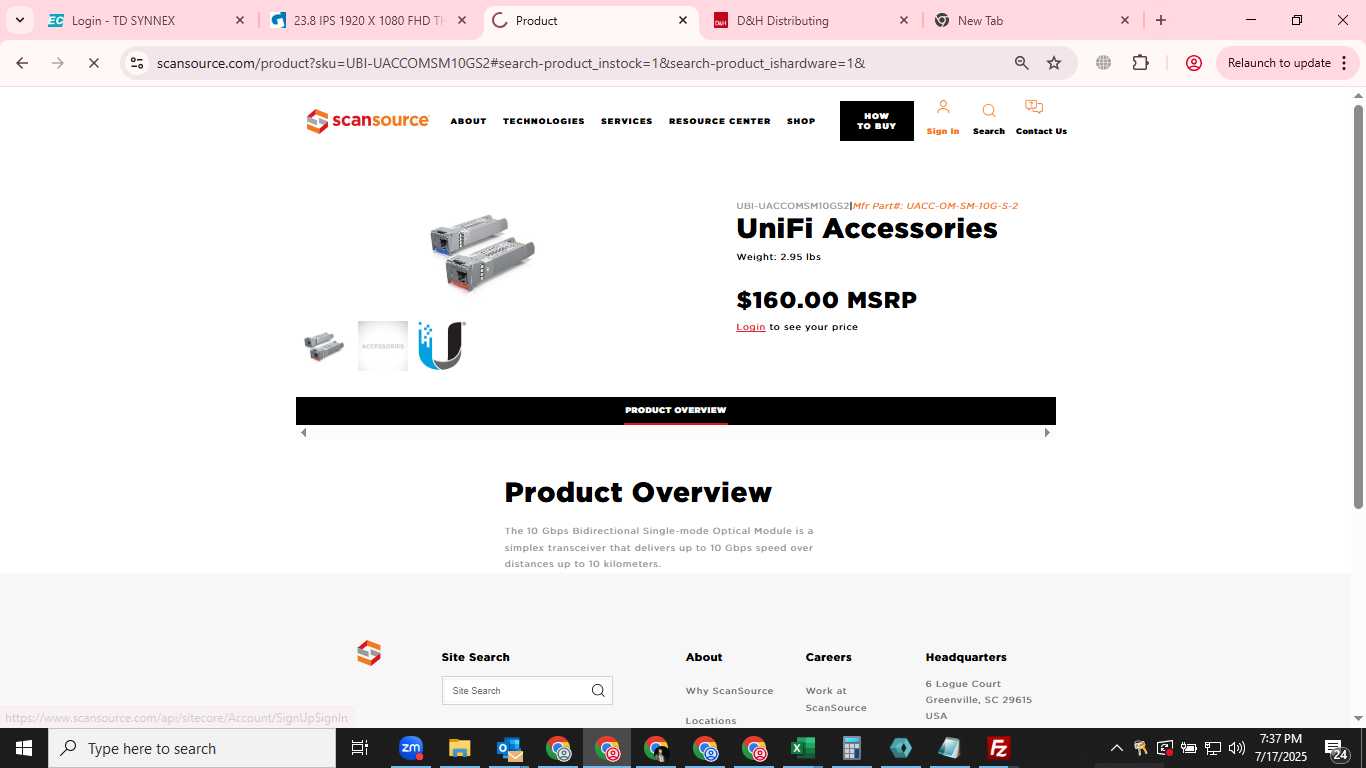Image resolution: width=1366 pixels, height=768 pixels.
Task: Launch FileZilla from the taskbar
Action: coord(998,748)
